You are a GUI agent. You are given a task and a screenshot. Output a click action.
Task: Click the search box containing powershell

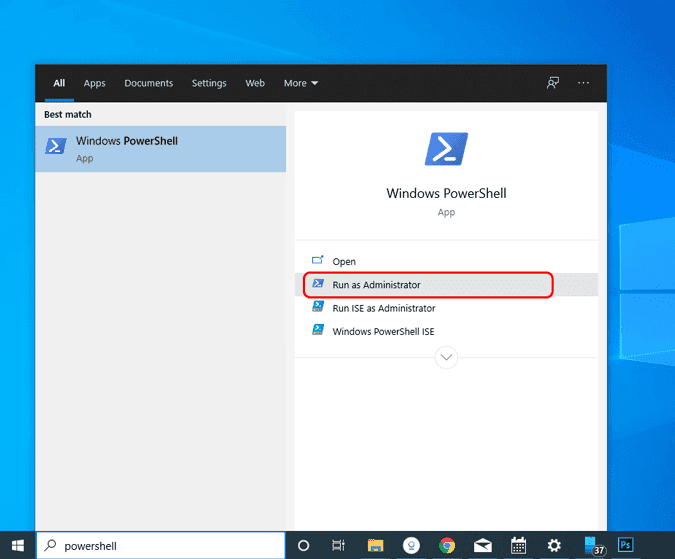coord(161,546)
